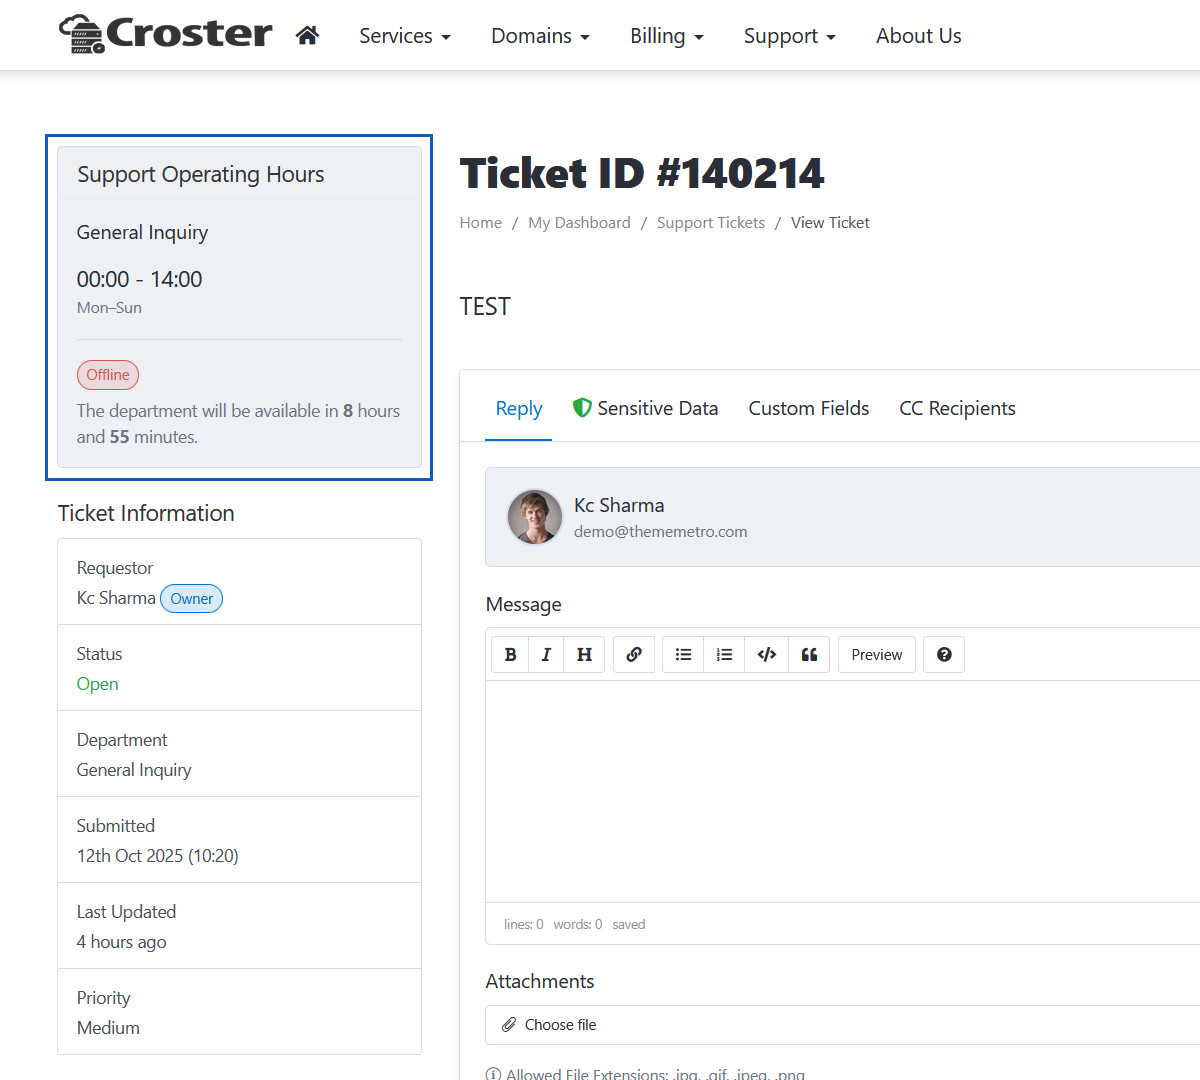The image size is (1200, 1080).
Task: Go to Support Tickets breadcrumb link
Action: pos(710,223)
